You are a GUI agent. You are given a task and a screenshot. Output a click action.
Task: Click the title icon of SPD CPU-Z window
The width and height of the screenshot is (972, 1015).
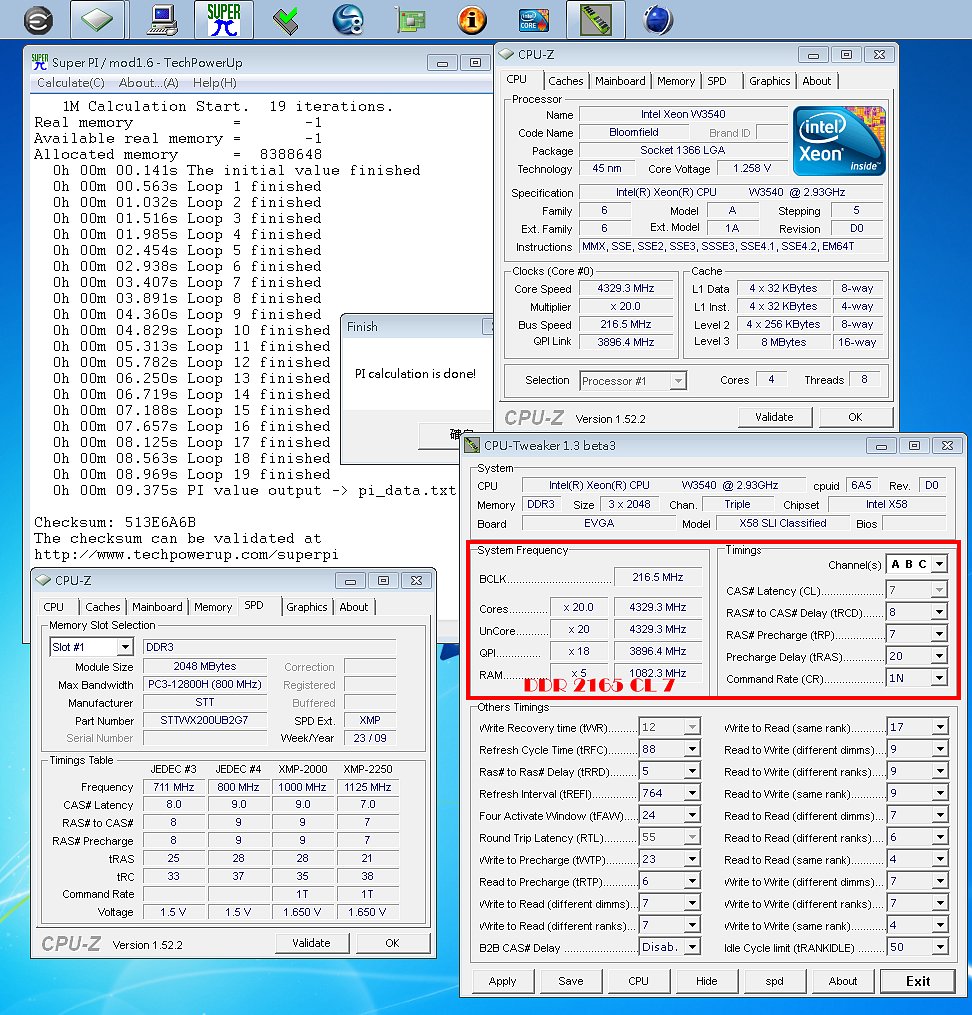pos(43,580)
